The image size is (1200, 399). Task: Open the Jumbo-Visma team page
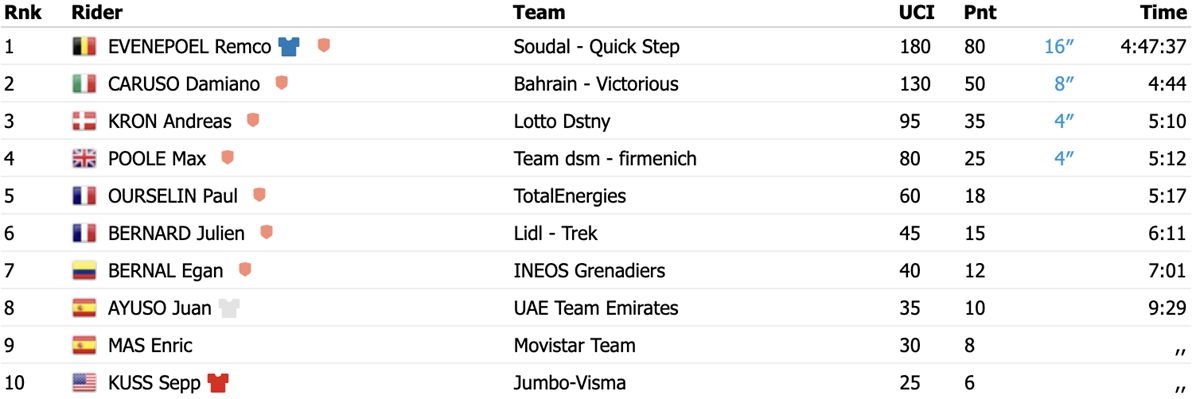[570, 383]
